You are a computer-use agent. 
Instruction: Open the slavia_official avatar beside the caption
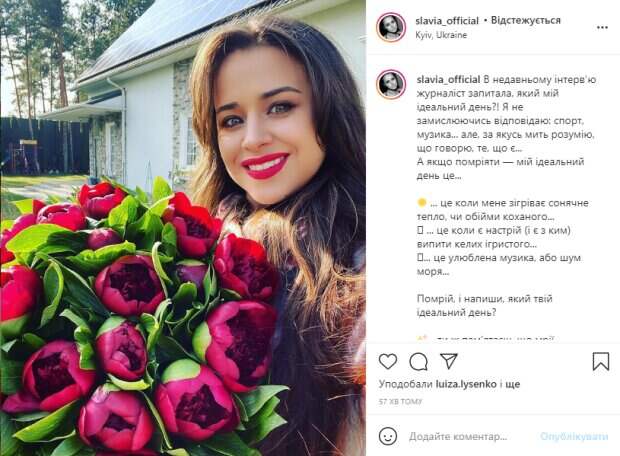pyautogui.click(x=391, y=84)
